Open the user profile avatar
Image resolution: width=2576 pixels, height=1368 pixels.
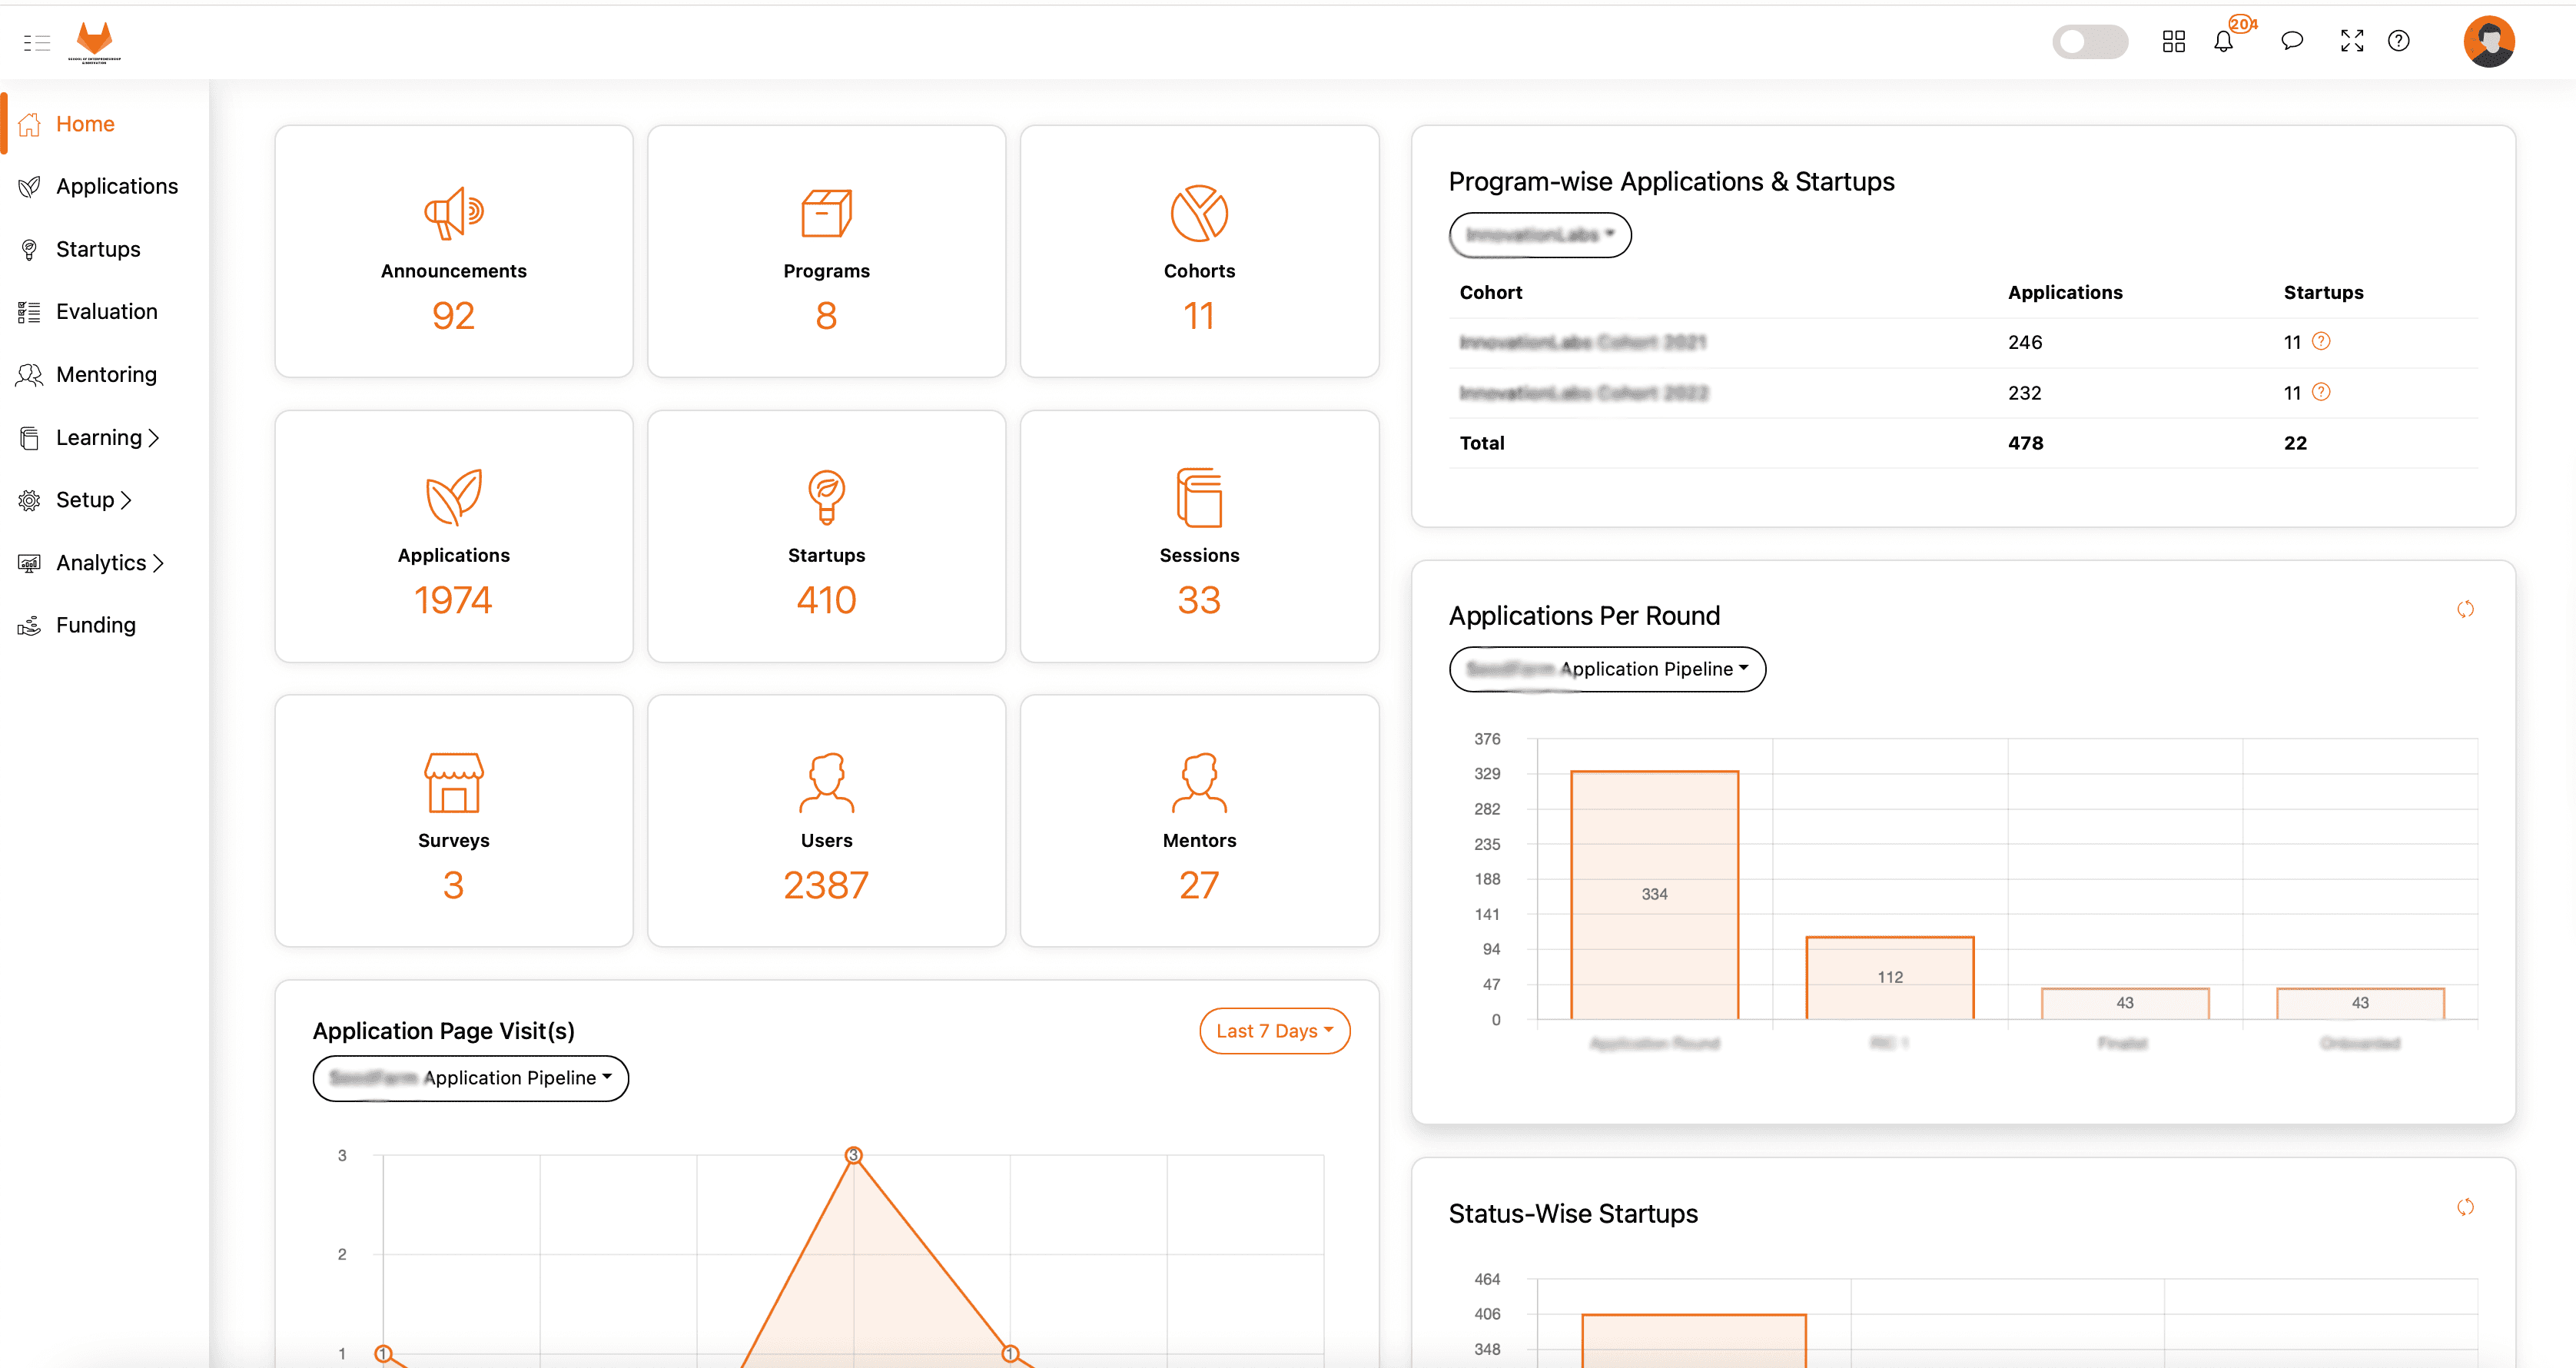(2489, 41)
